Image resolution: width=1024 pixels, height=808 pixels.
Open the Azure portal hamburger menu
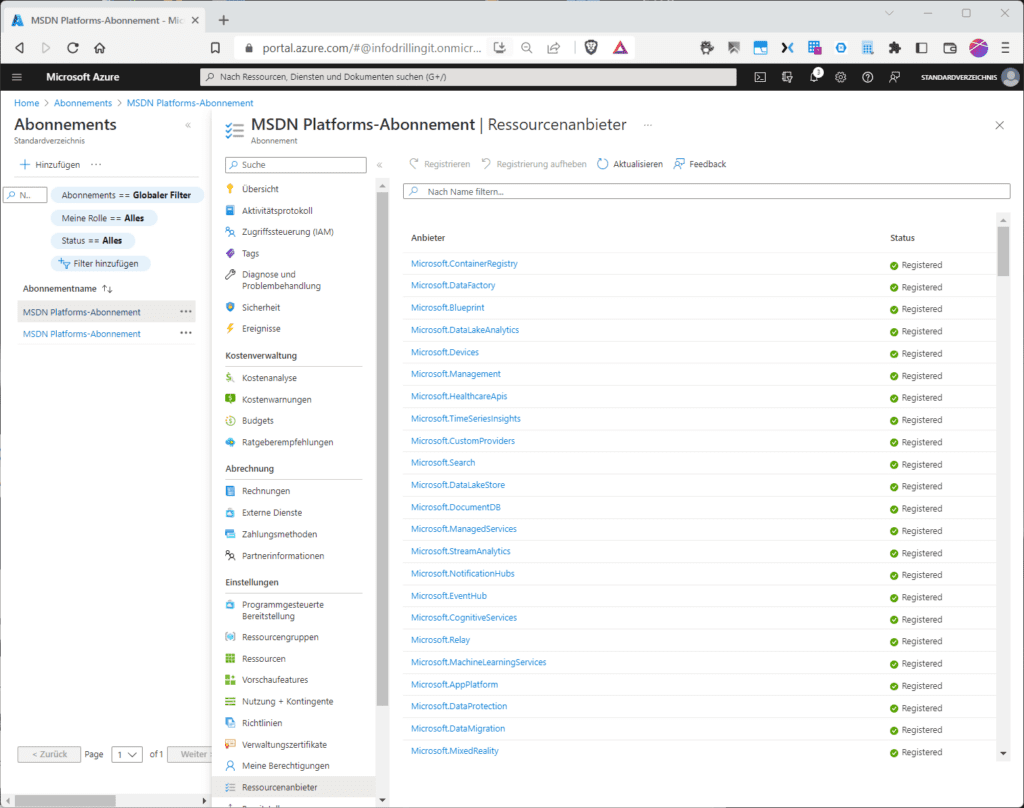pos(17,77)
